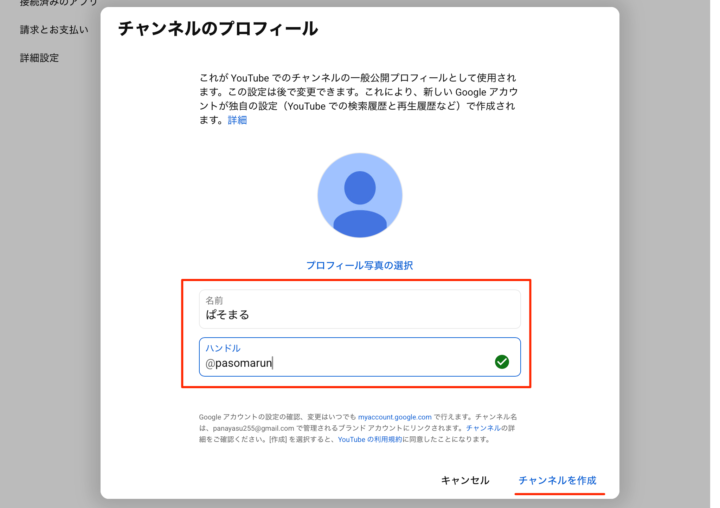
Task: Click the チャンネル link in the fine print
Action: pos(483,427)
